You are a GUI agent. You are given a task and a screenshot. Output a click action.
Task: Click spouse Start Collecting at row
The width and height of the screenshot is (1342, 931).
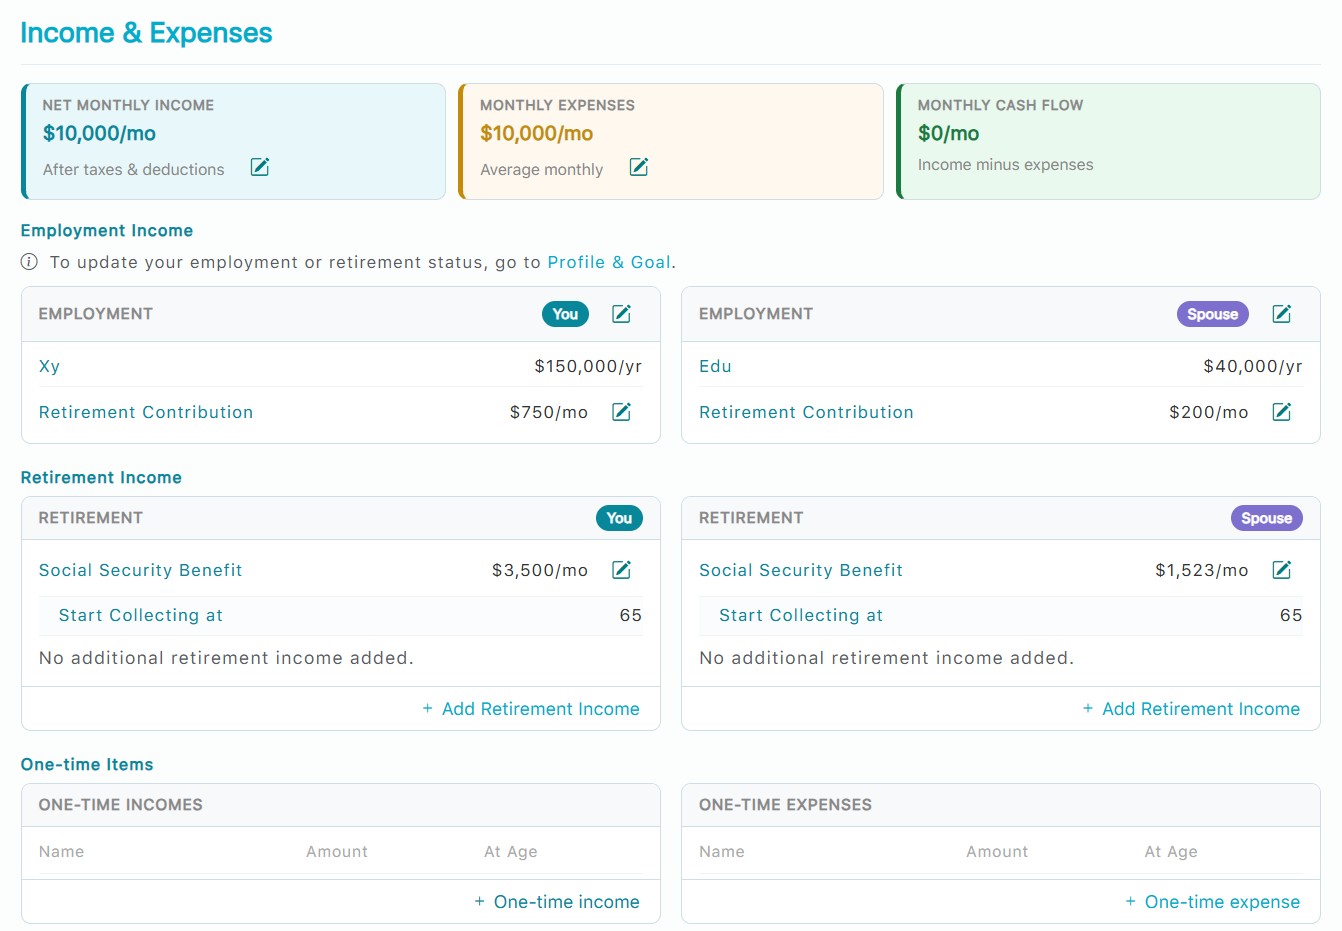pyautogui.click(x=1001, y=616)
